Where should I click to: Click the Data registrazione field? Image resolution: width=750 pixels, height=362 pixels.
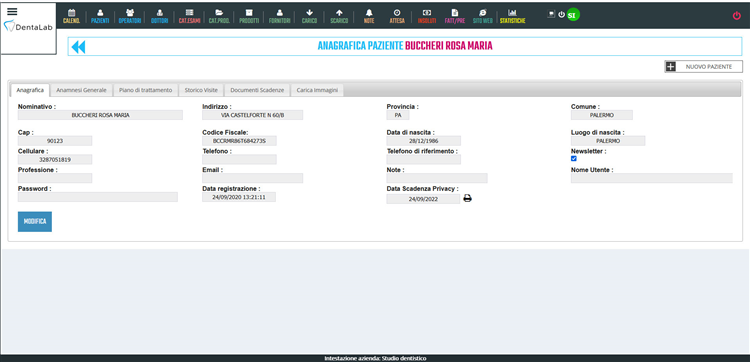click(x=239, y=197)
